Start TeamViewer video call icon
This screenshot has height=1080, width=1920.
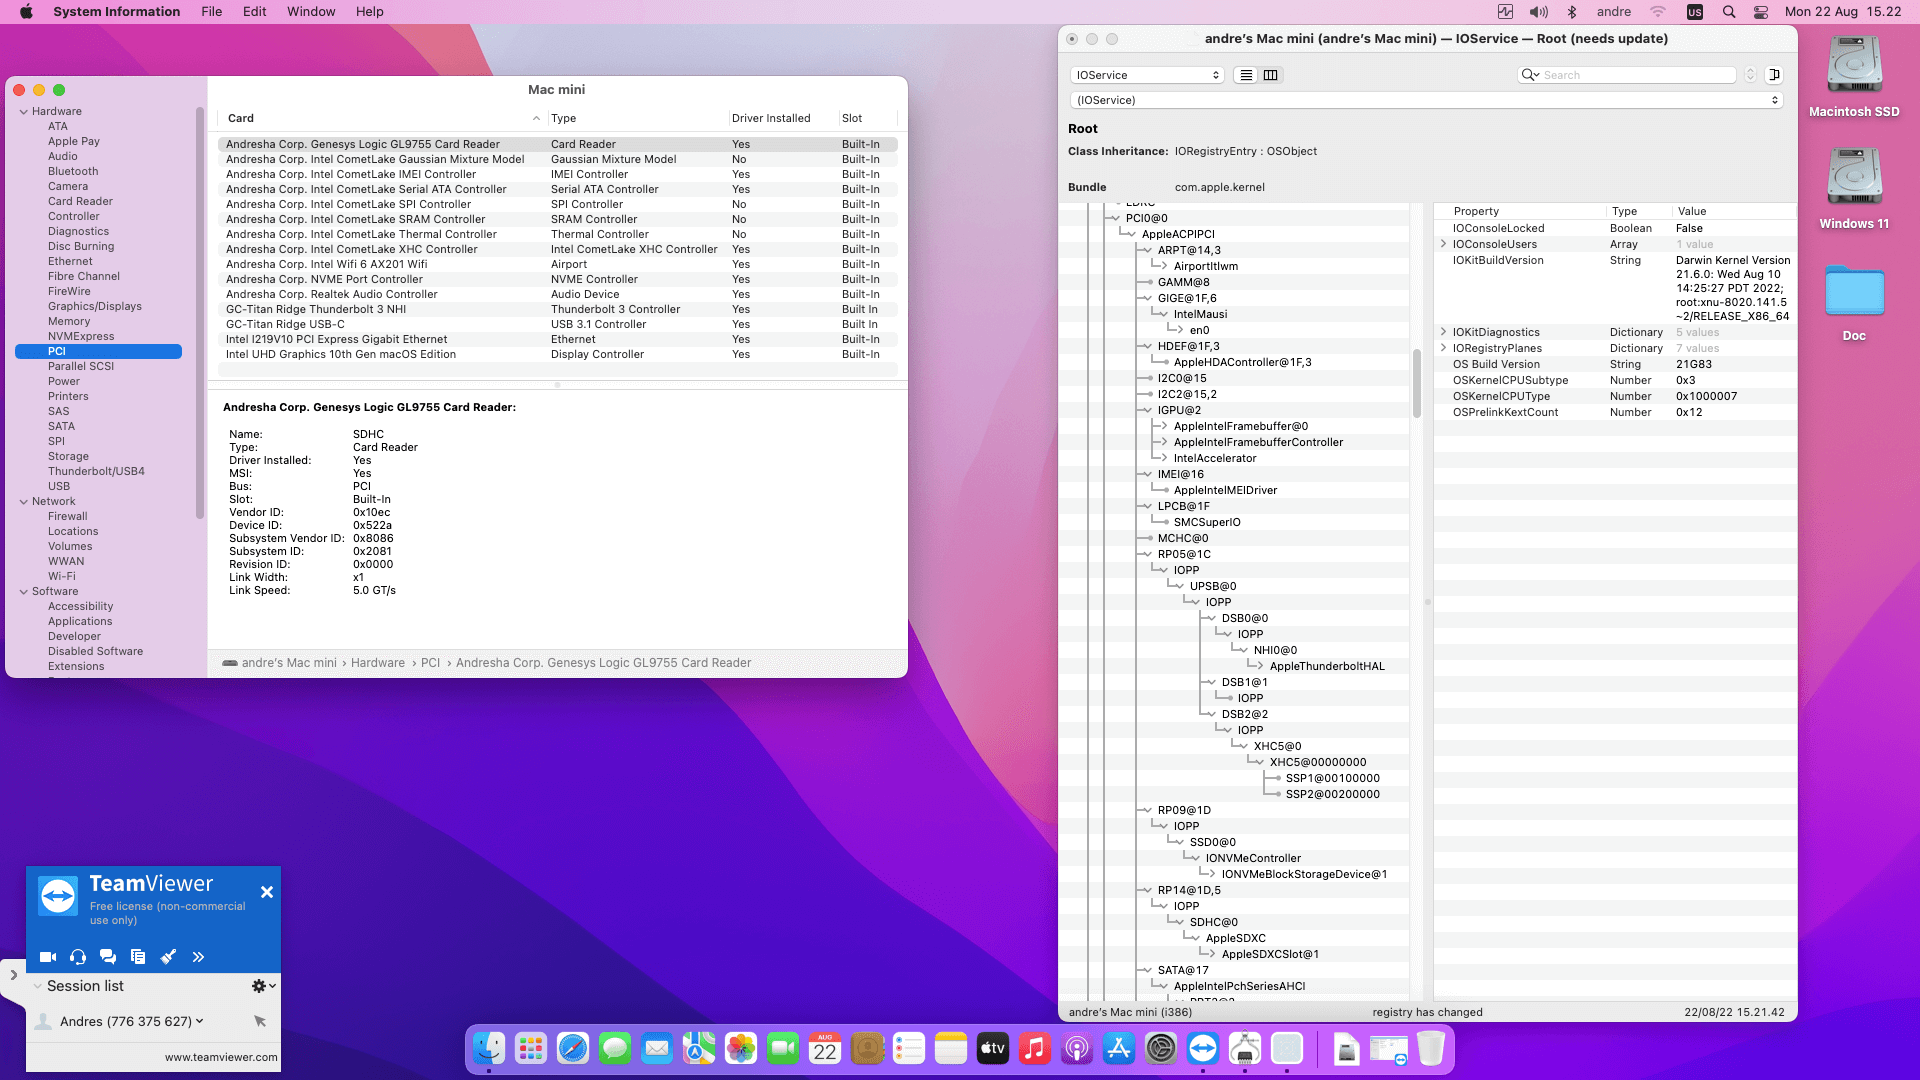pyautogui.click(x=47, y=957)
